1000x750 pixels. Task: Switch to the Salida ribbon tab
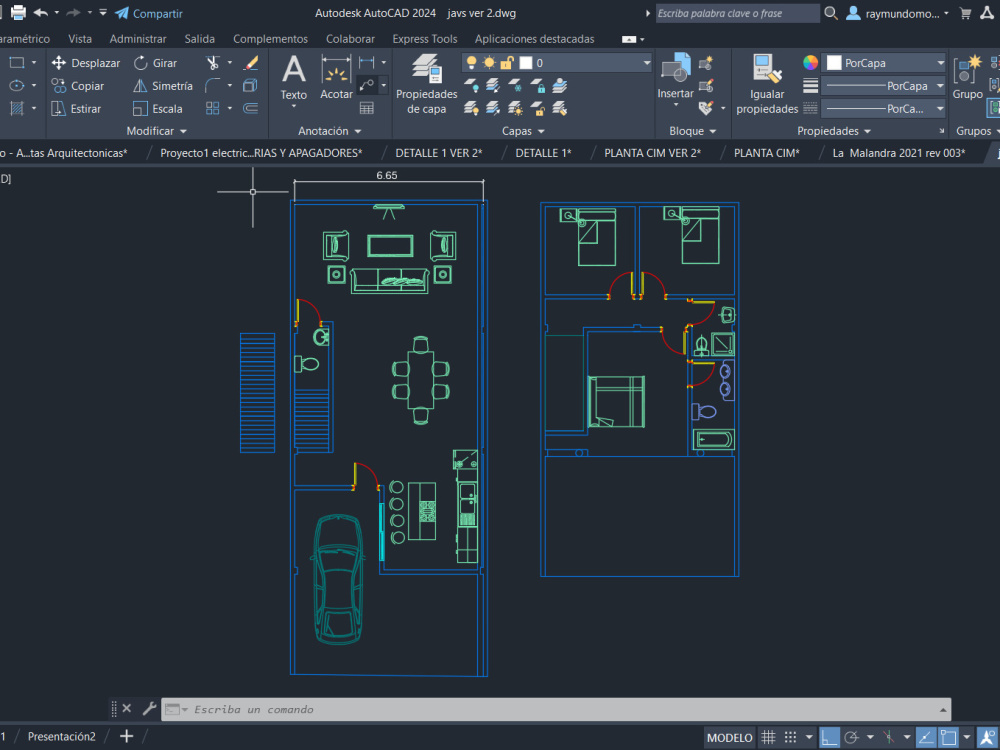pyautogui.click(x=200, y=39)
